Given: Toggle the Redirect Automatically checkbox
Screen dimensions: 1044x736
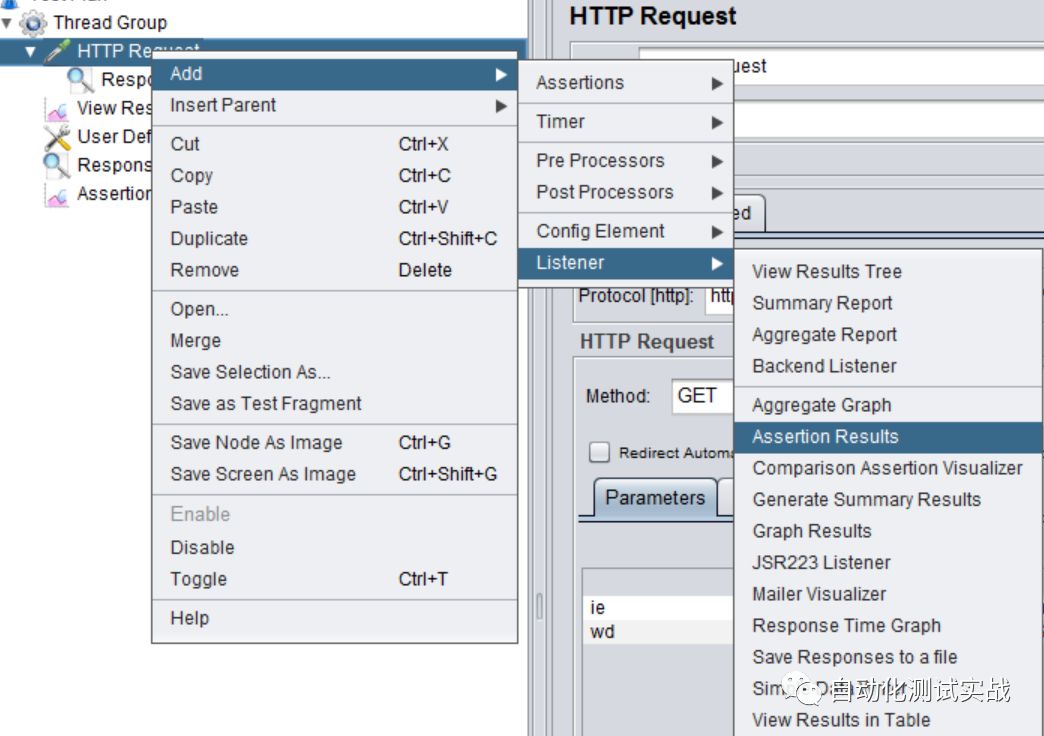Looking at the screenshot, I should pos(599,452).
